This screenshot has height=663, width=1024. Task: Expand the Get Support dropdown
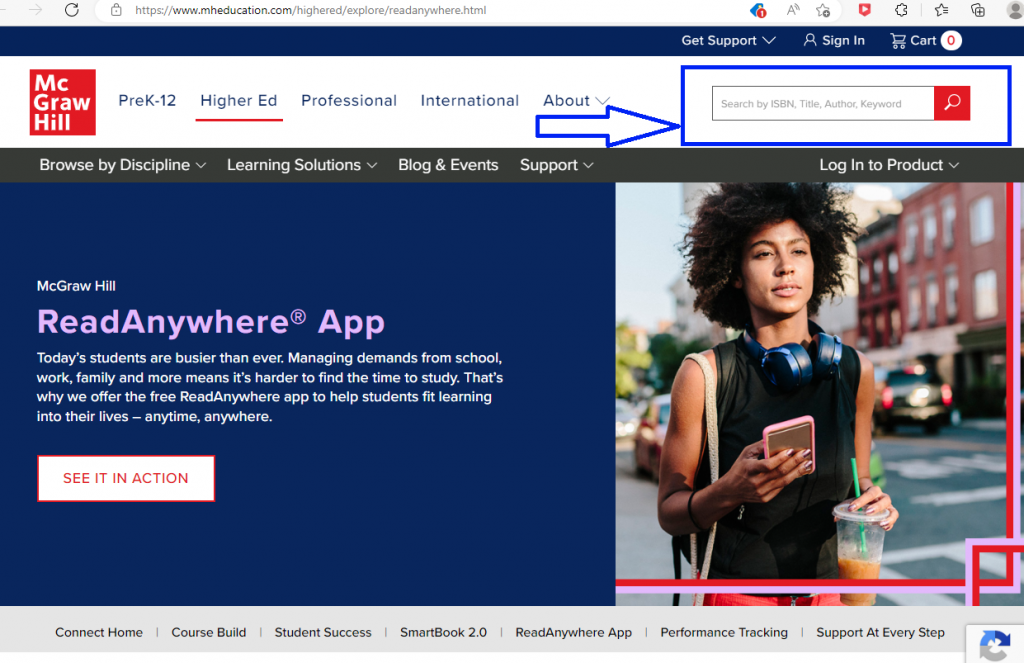pos(728,41)
